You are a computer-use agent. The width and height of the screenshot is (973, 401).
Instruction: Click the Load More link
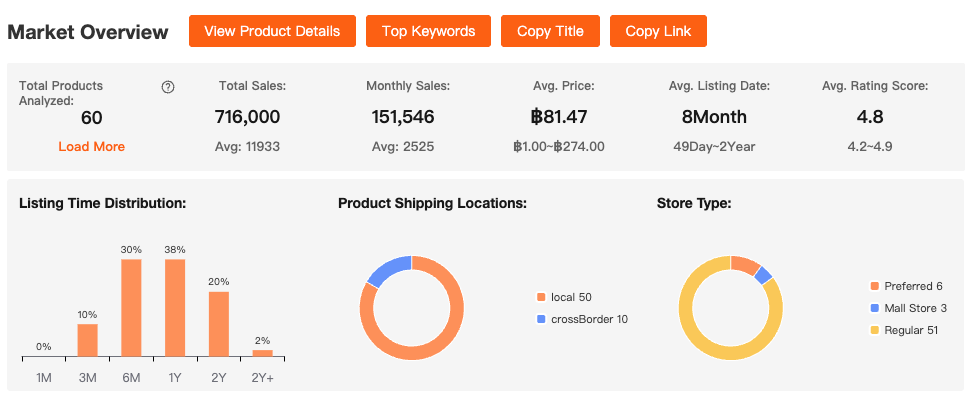[x=92, y=146]
